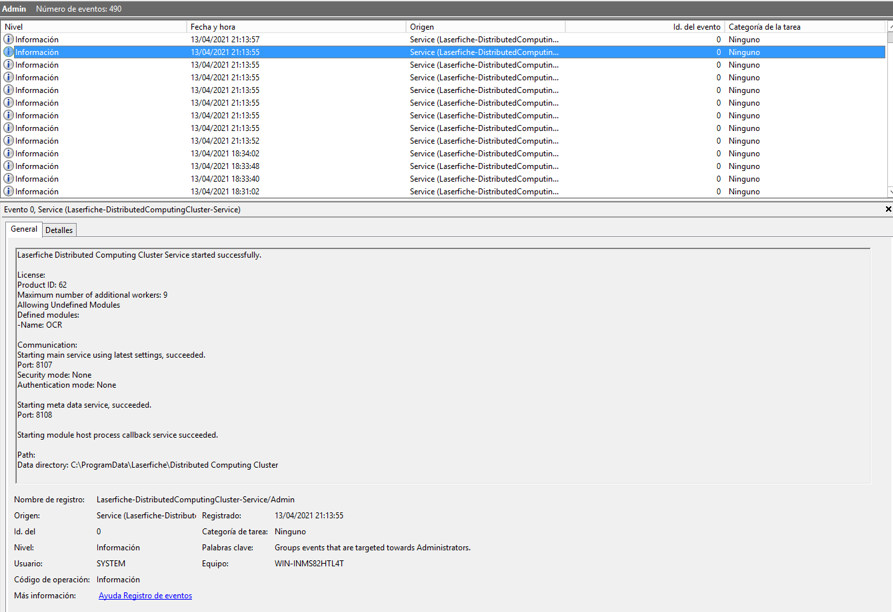
Task: Click the info icon of the 21:13:52 event
Action: [9, 141]
